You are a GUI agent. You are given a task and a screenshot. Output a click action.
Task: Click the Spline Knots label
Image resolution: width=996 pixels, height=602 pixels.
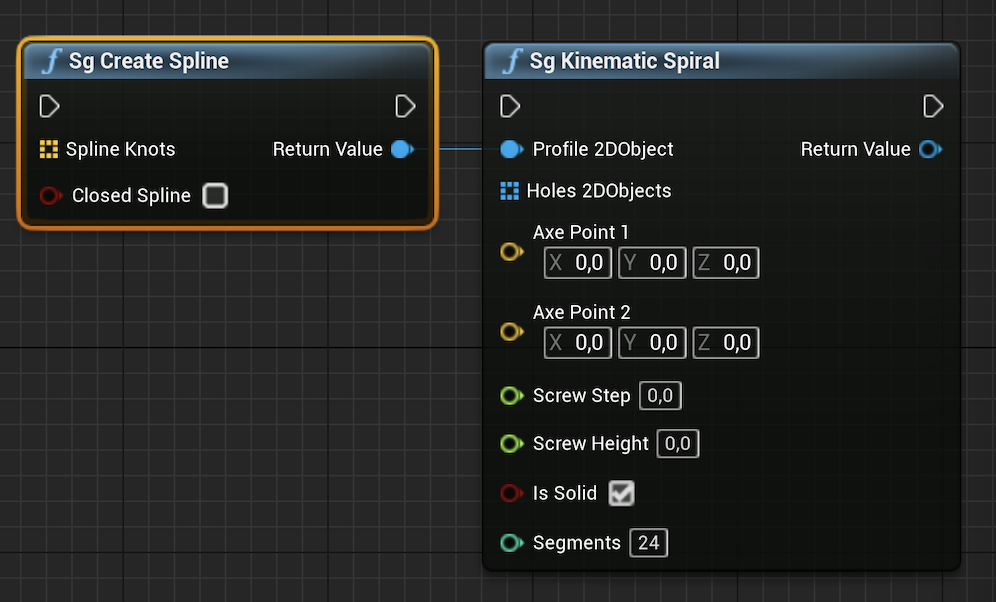(121, 149)
